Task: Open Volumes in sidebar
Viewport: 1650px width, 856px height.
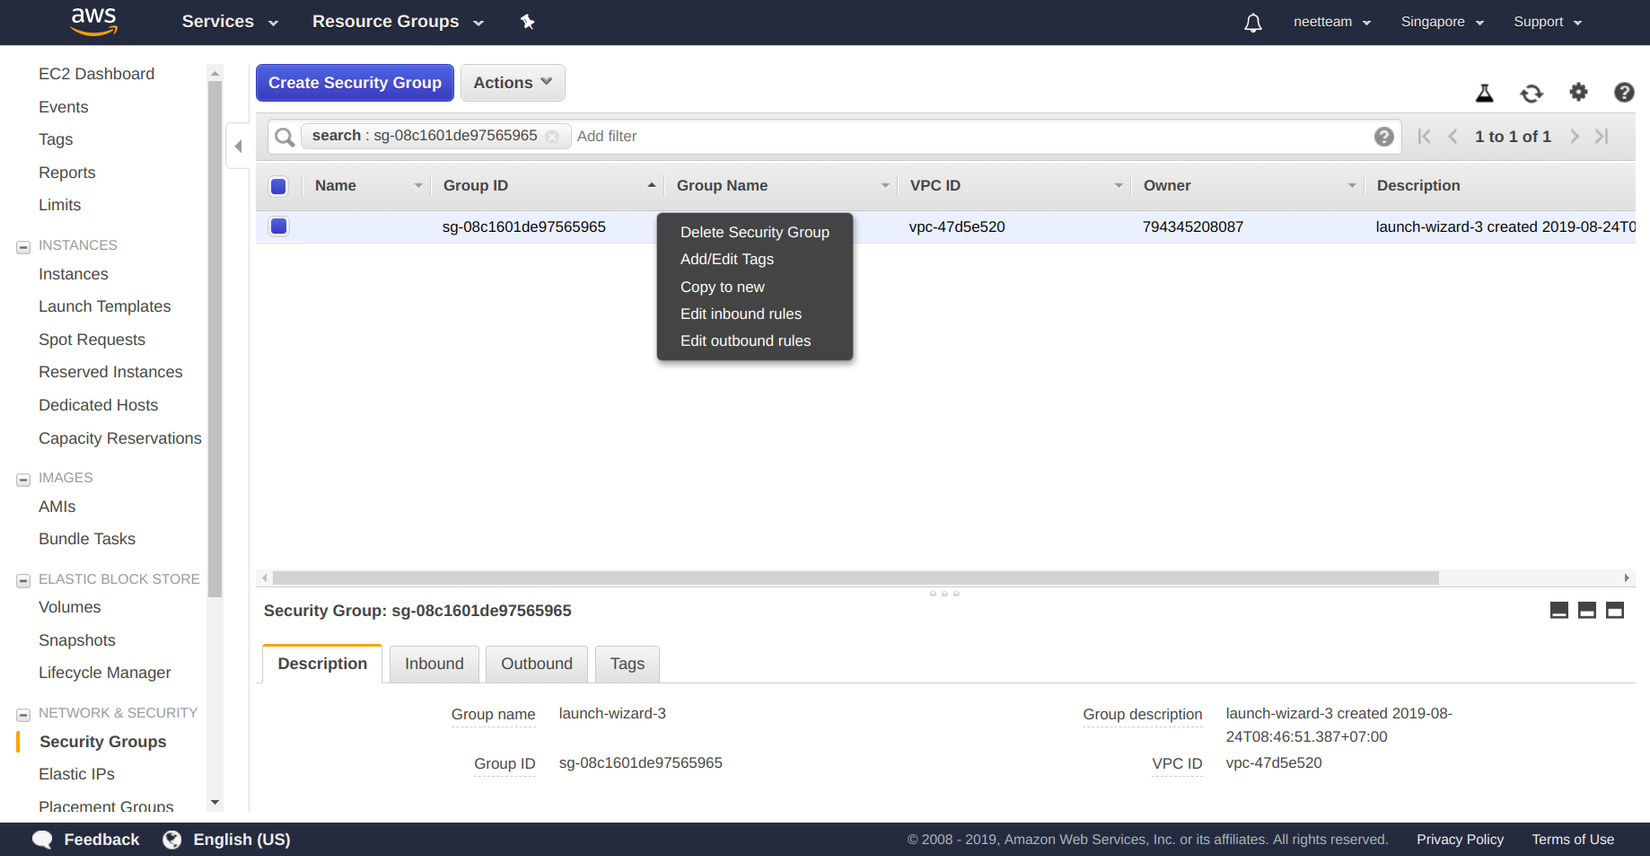Action: tap(70, 608)
